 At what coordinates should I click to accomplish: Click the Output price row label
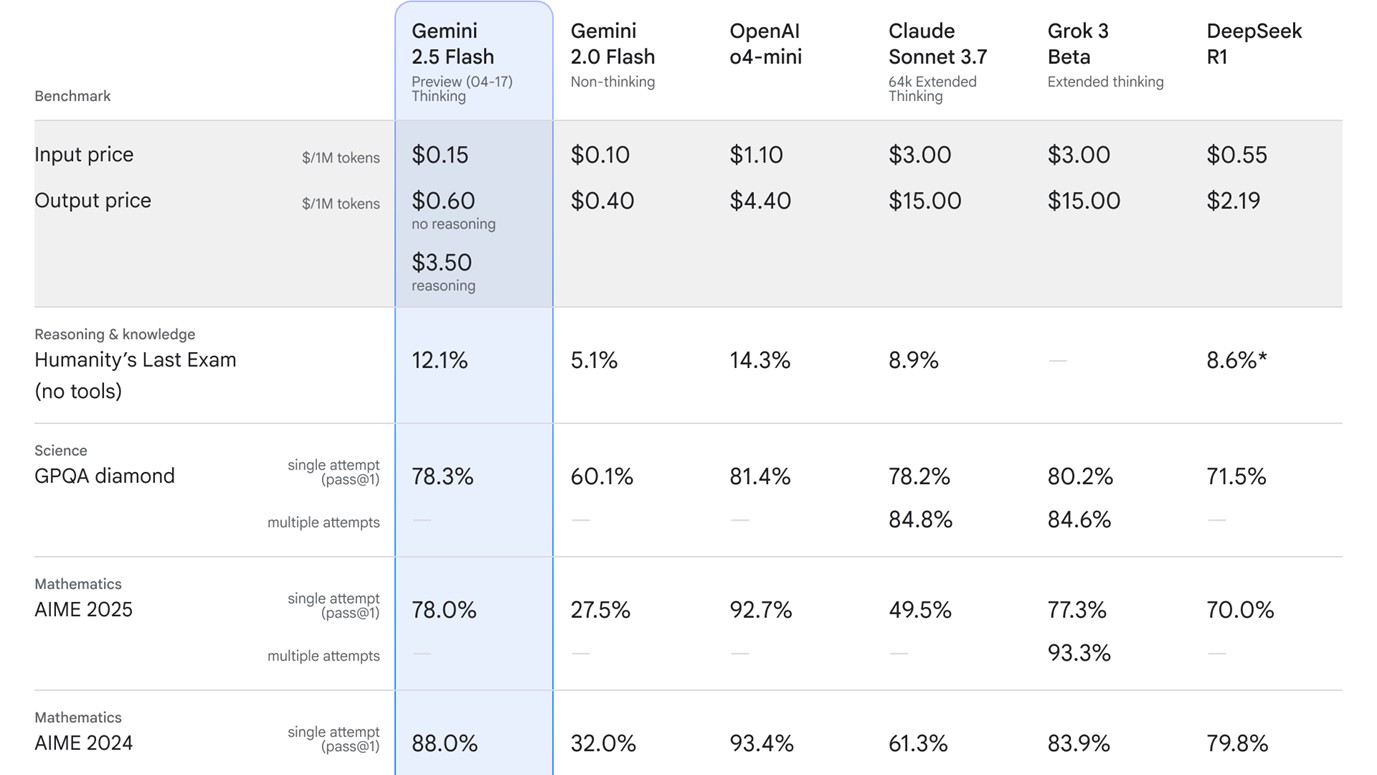(x=93, y=201)
